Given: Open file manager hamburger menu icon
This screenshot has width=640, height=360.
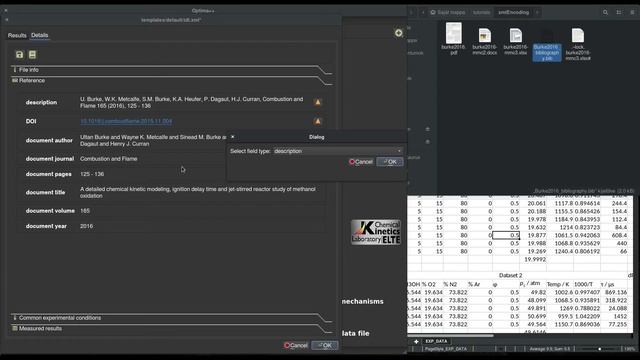Looking at the screenshot, I should pos(632,12).
